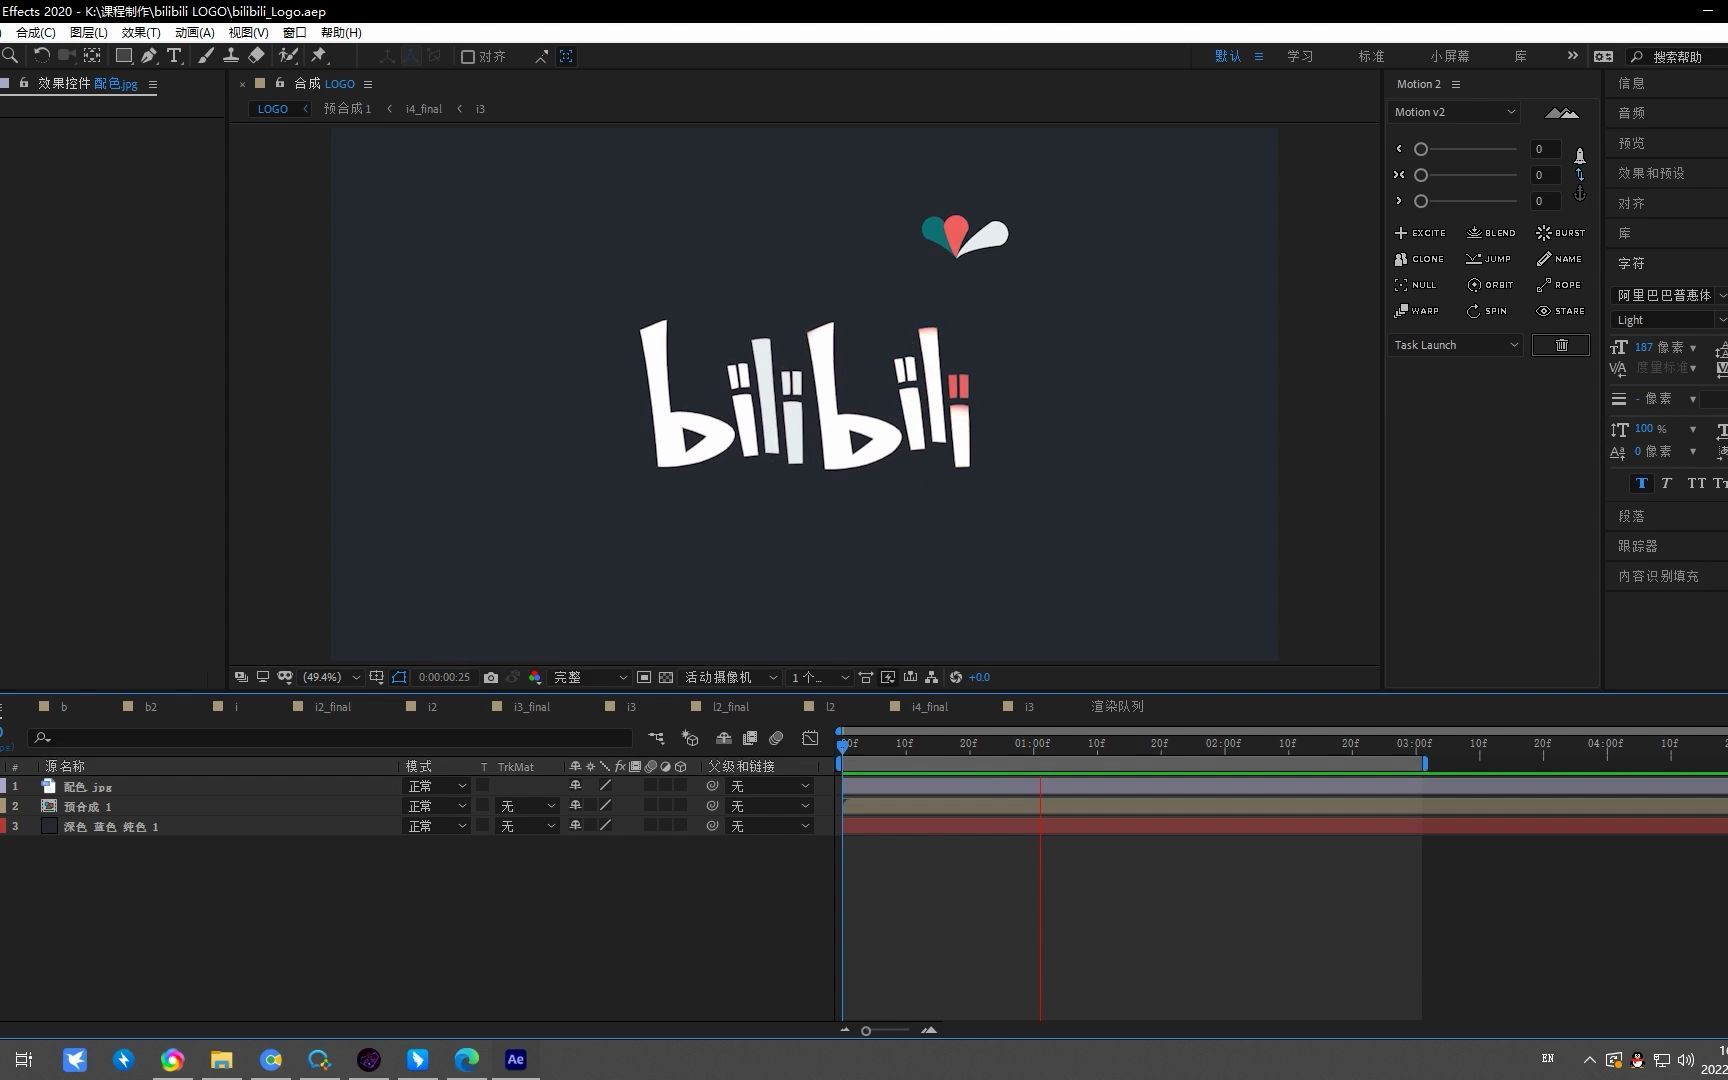Viewport: 1728px width, 1080px height.
Task: Select the Zoom (magnifier) tool
Action: click(10, 56)
